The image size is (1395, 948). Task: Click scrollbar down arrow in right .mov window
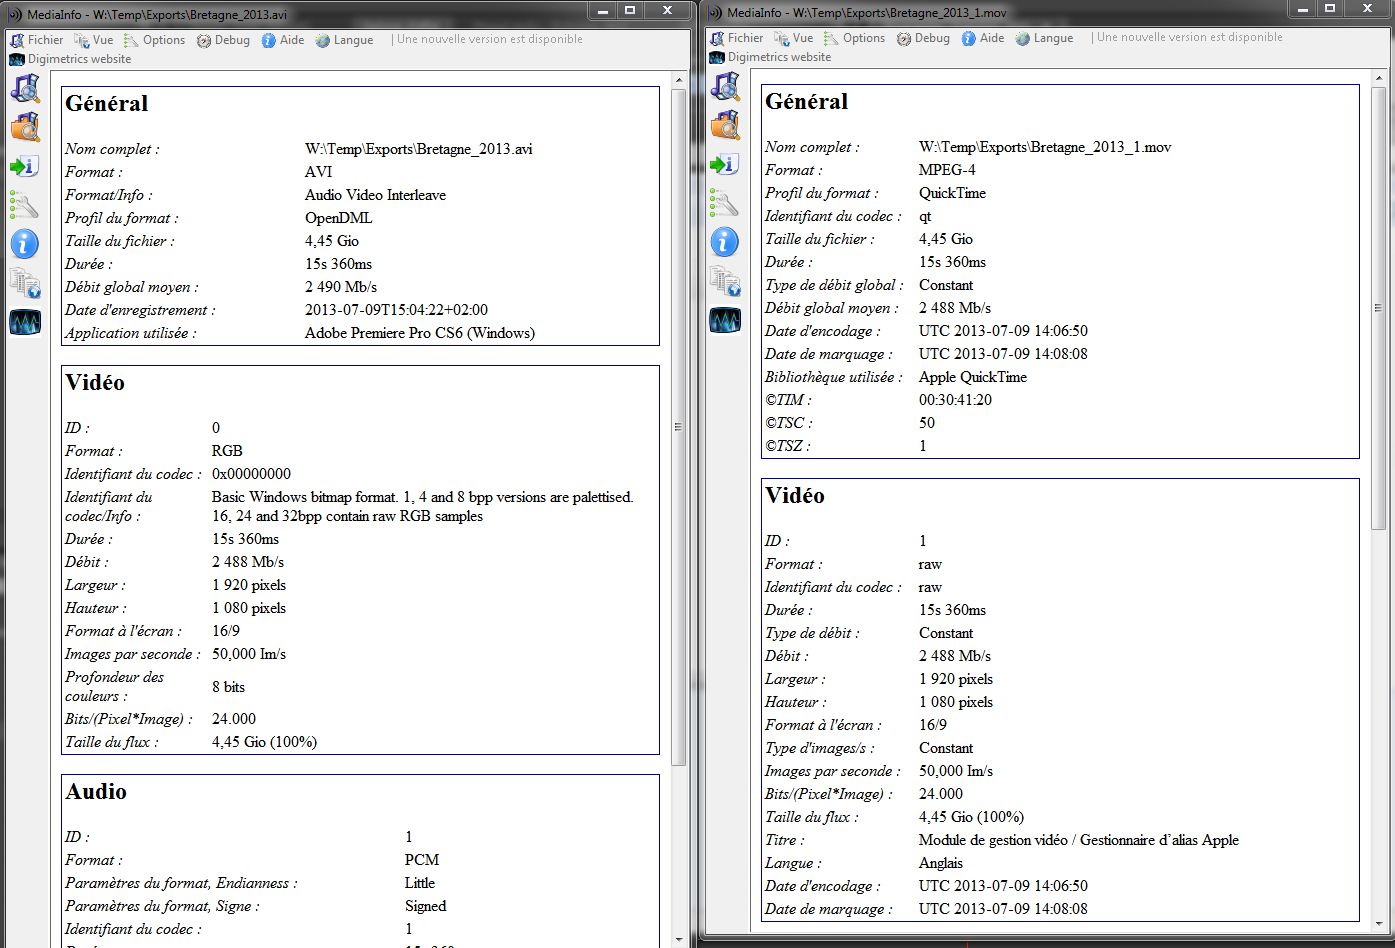(1378, 924)
